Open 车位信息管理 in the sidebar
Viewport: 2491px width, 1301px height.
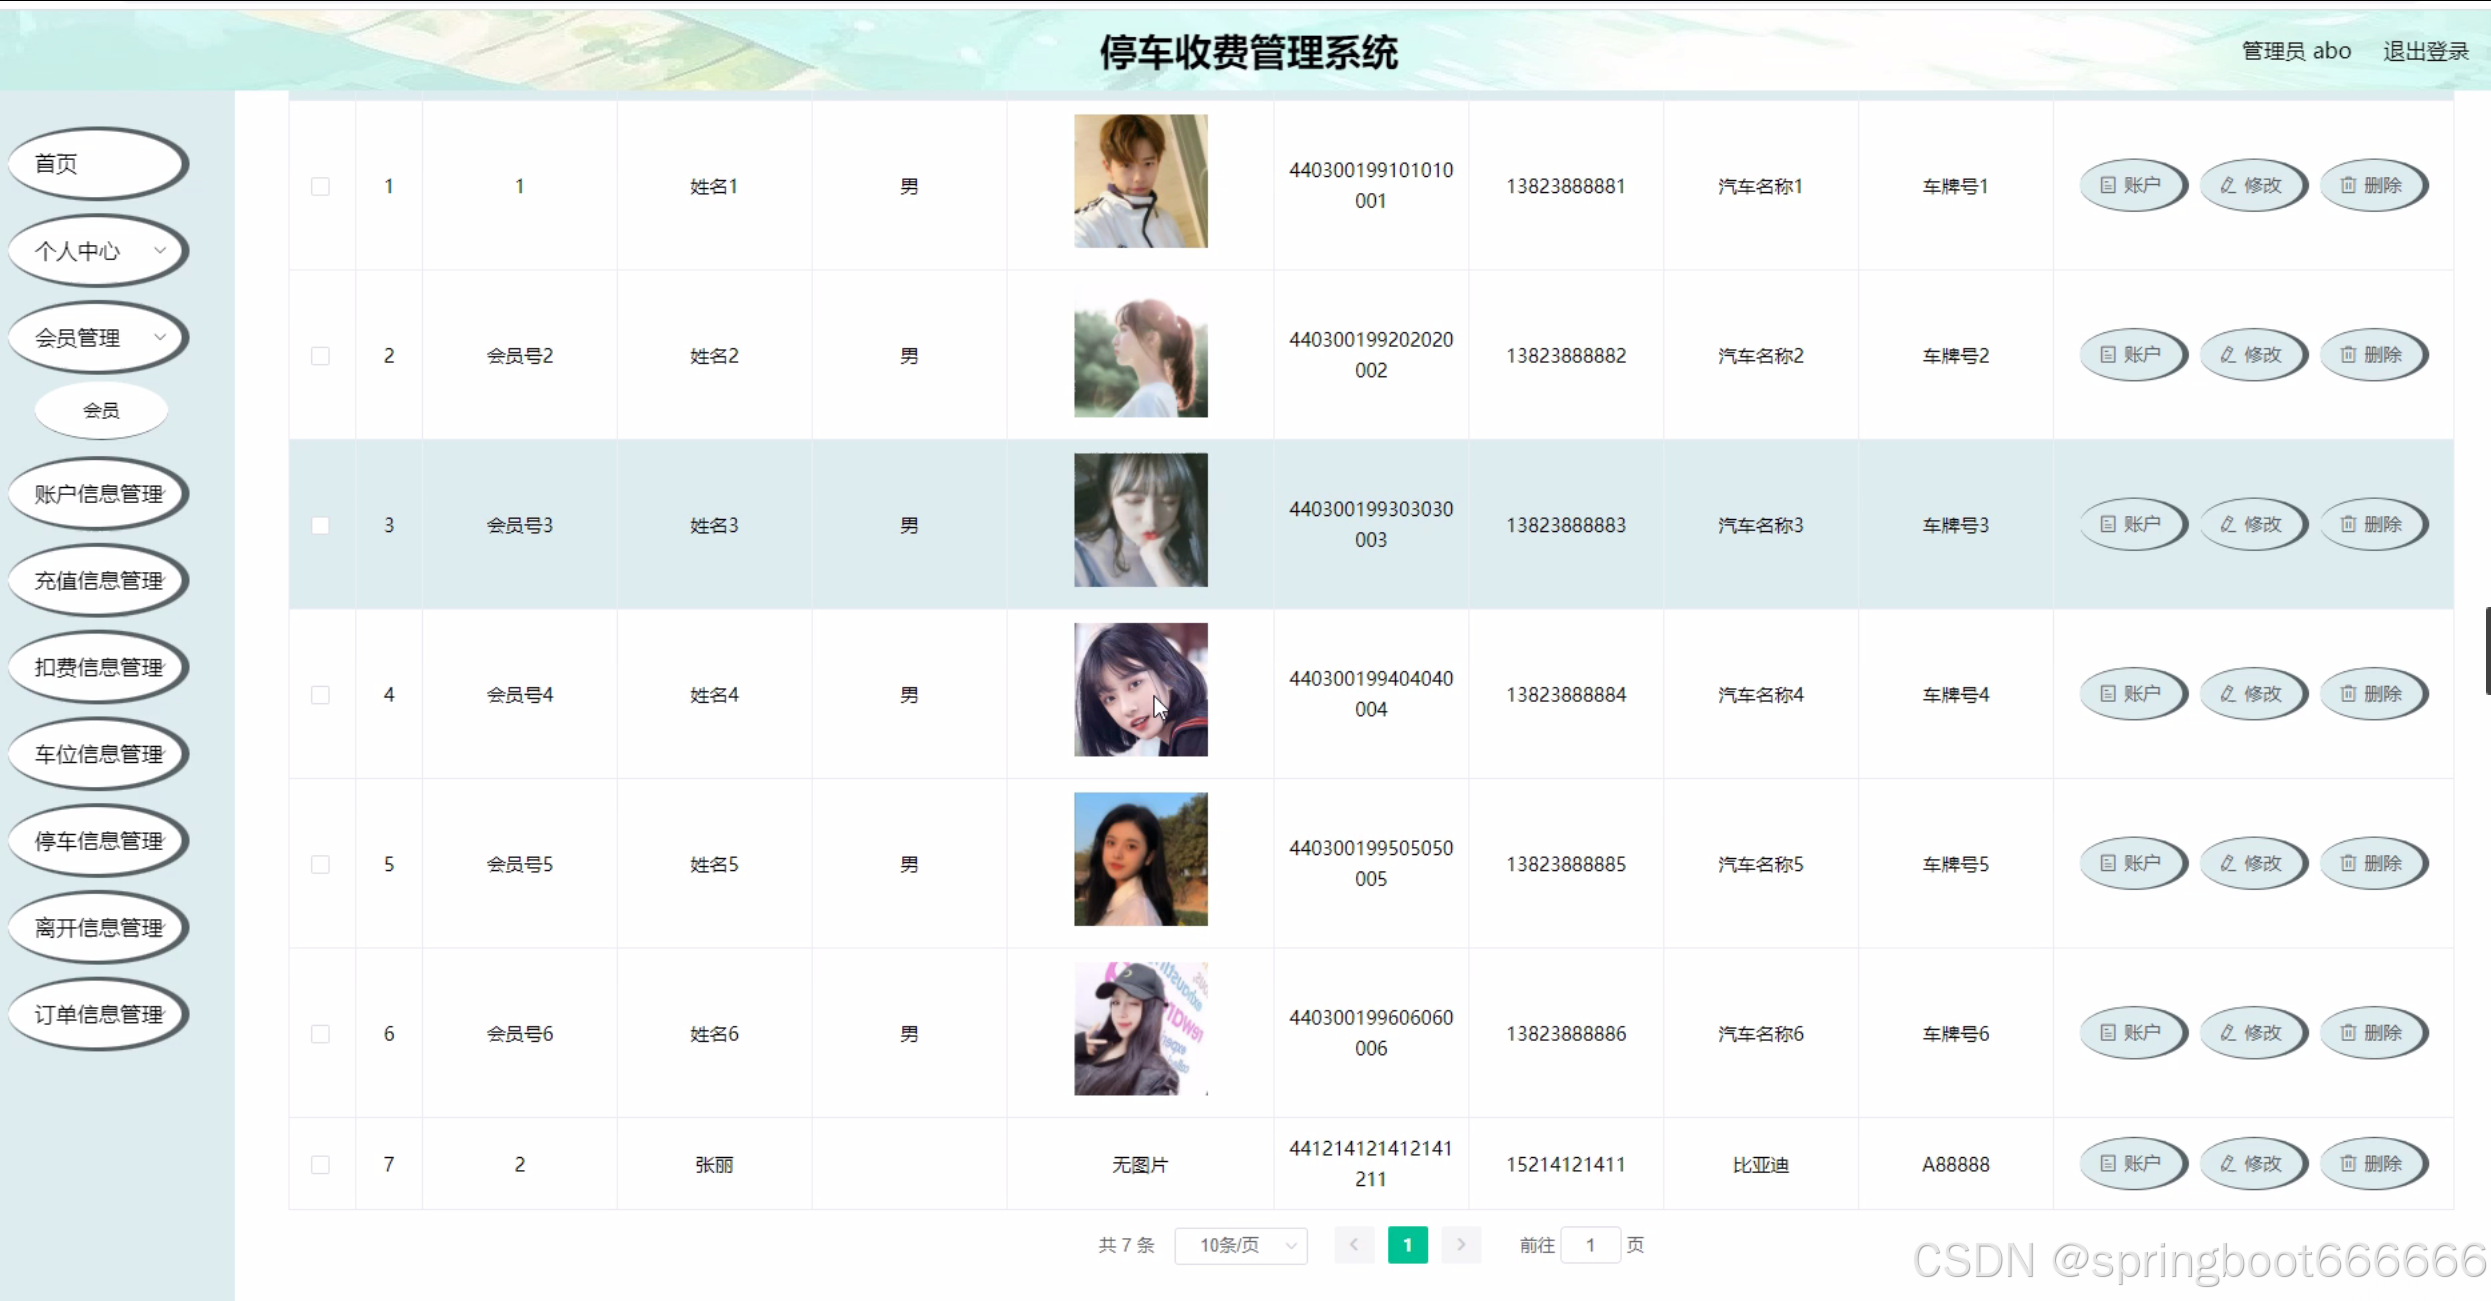(x=98, y=754)
